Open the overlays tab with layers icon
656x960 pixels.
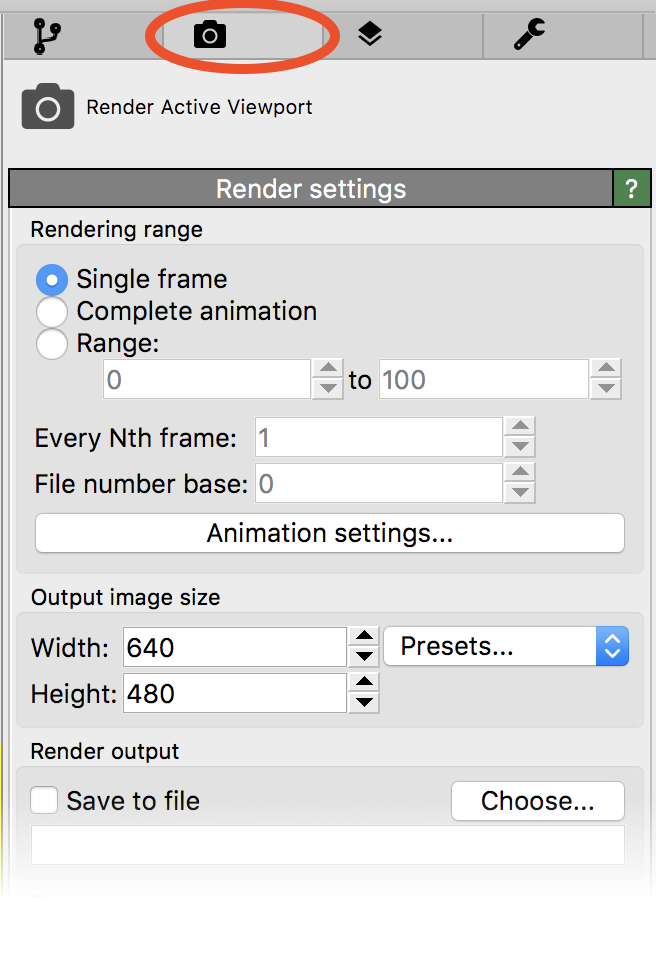(x=370, y=36)
